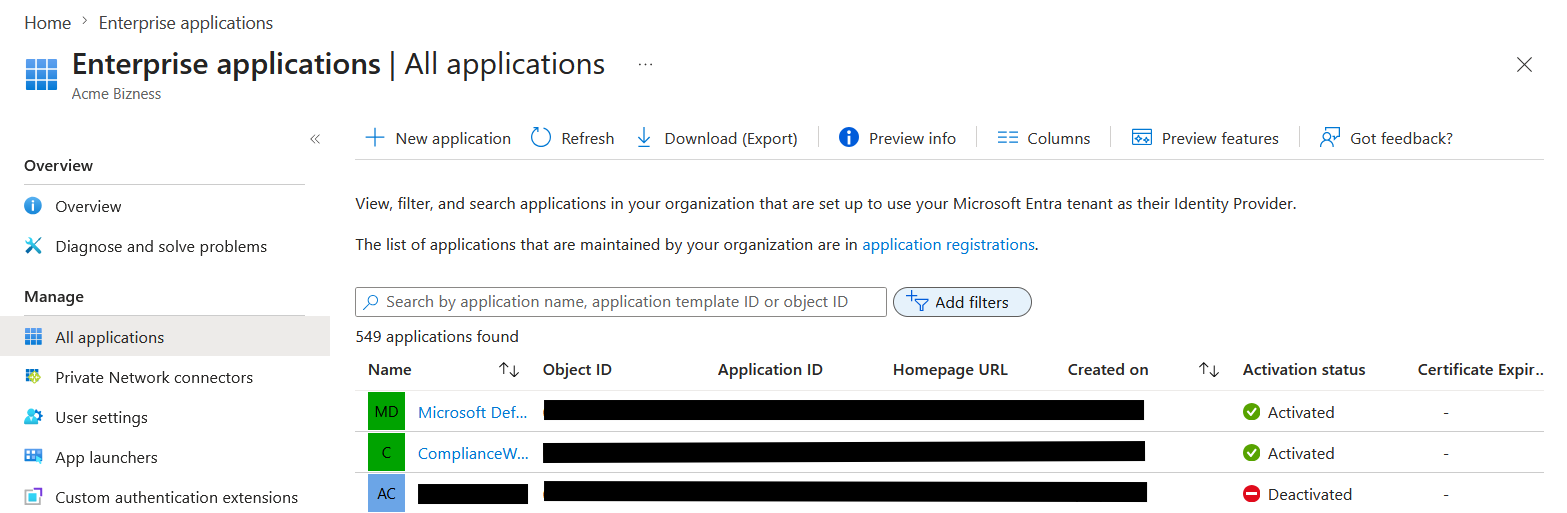1567x513 pixels.
Task: Click the Download arrow icon
Action: coord(644,138)
